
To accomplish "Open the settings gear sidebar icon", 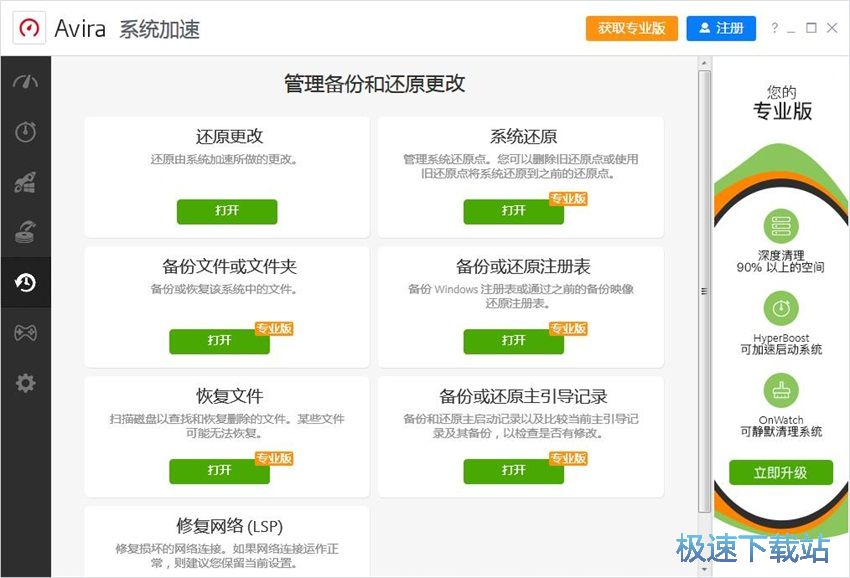I will [x=25, y=383].
